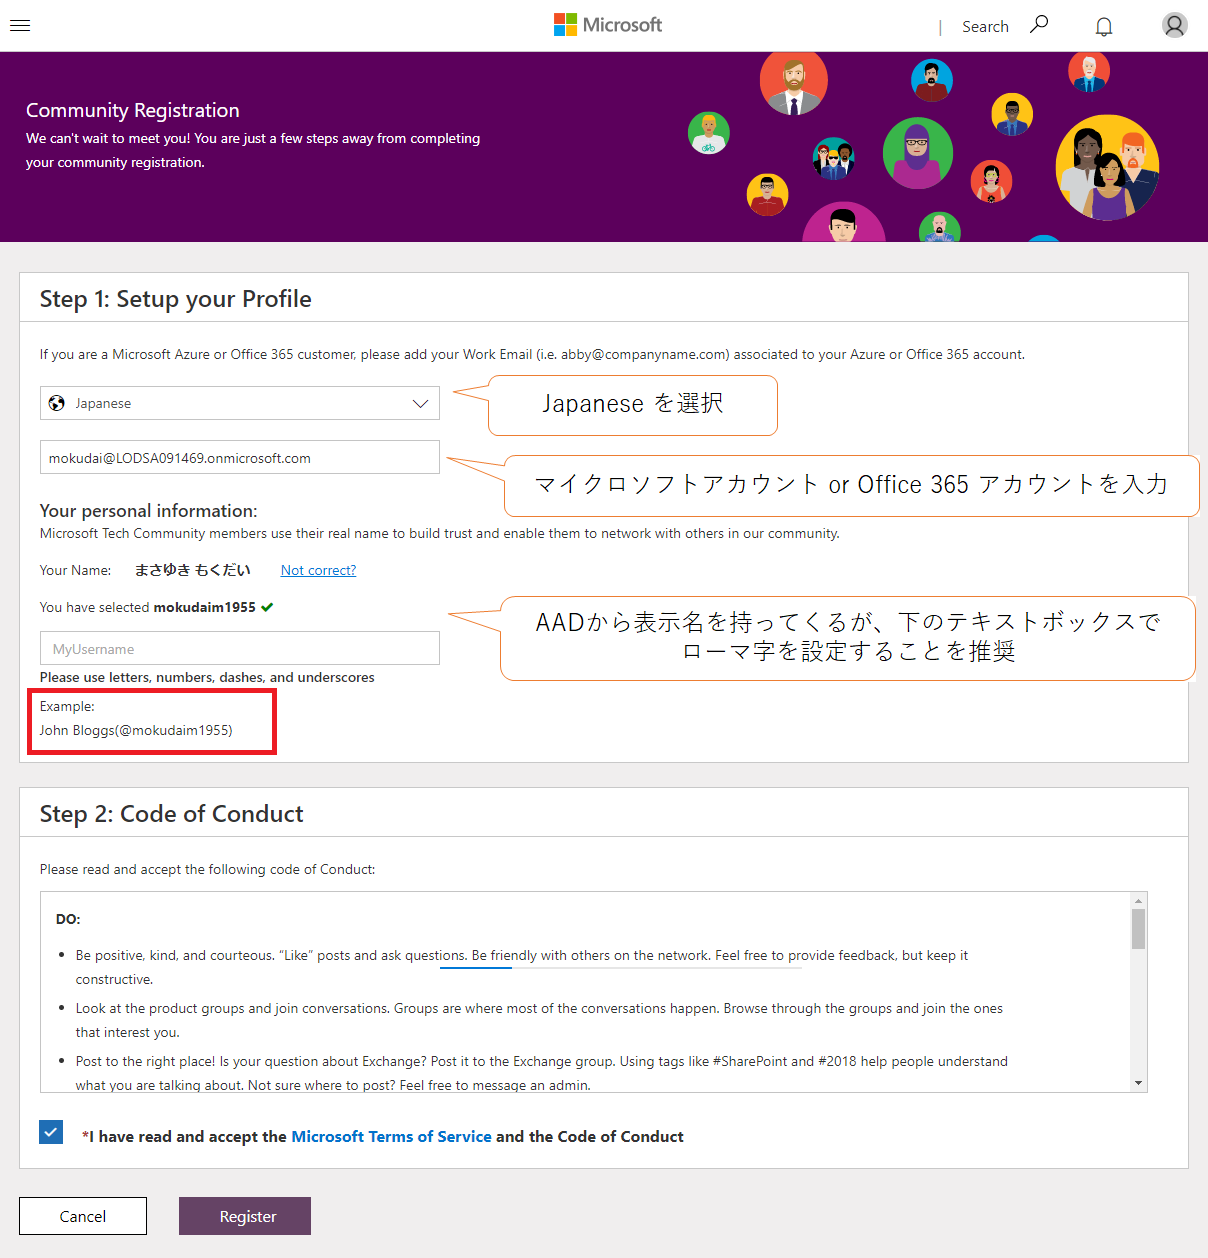Click the MyUsername input field
Screen dimensions: 1208x1258
click(x=240, y=648)
